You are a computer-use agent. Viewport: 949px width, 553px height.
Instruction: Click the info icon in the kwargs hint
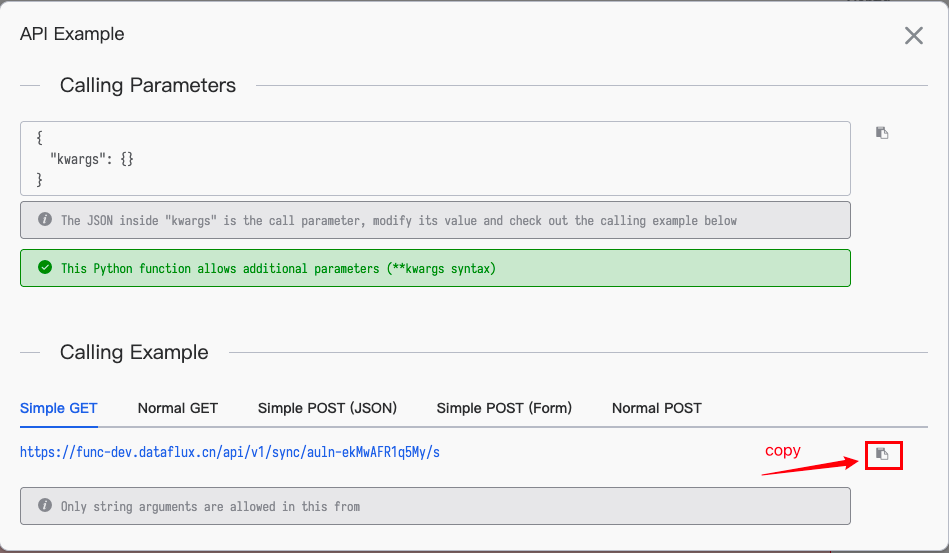click(45, 219)
